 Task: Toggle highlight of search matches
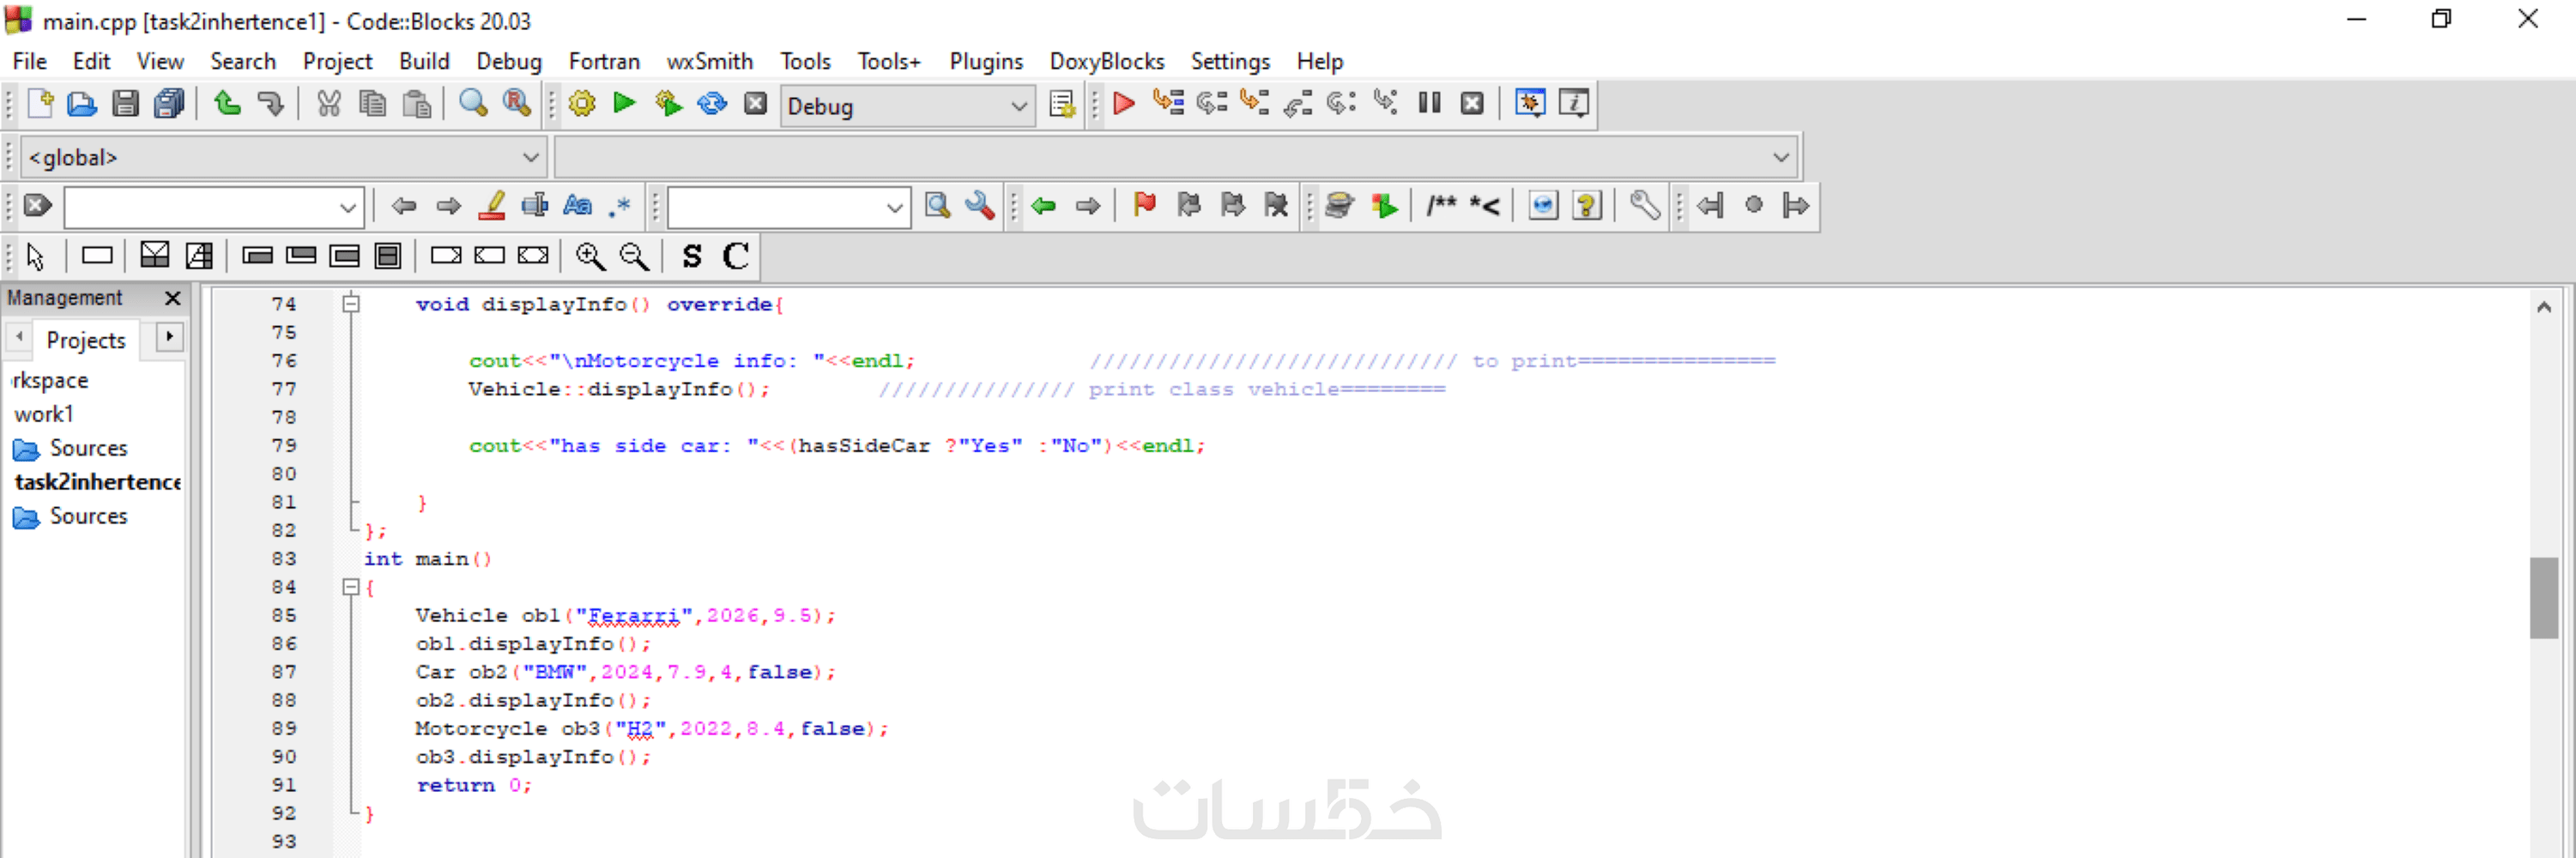point(491,206)
